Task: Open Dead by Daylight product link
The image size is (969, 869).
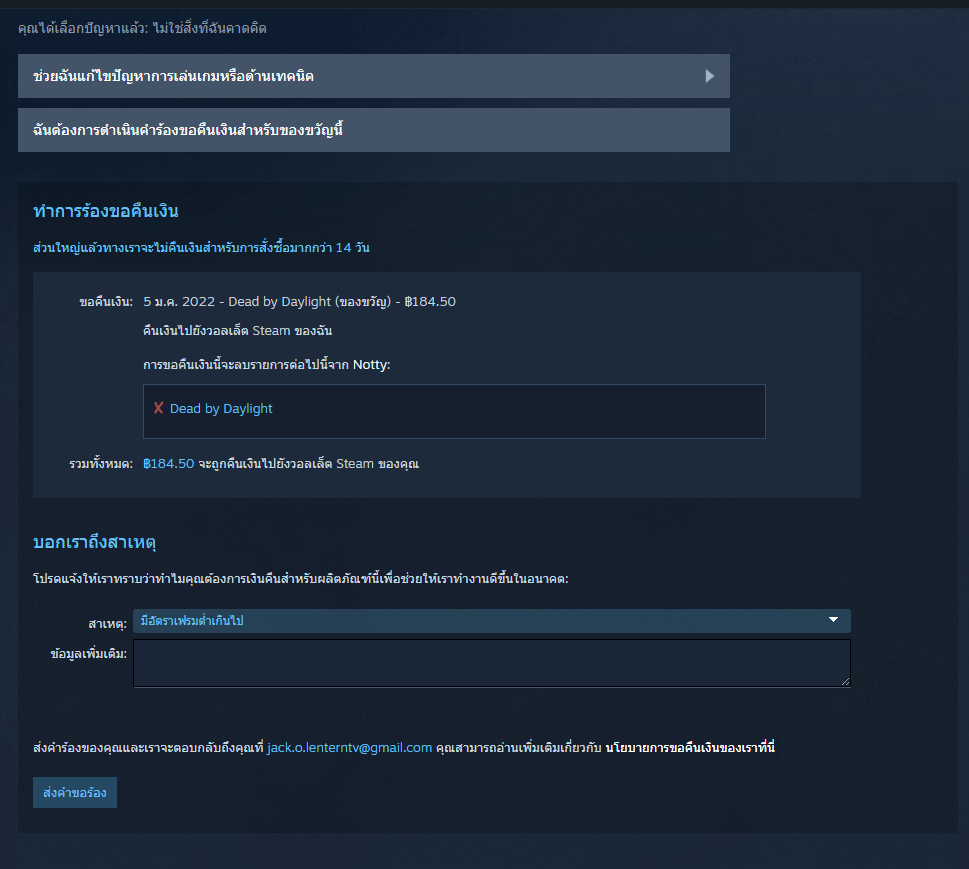Action: coord(221,409)
